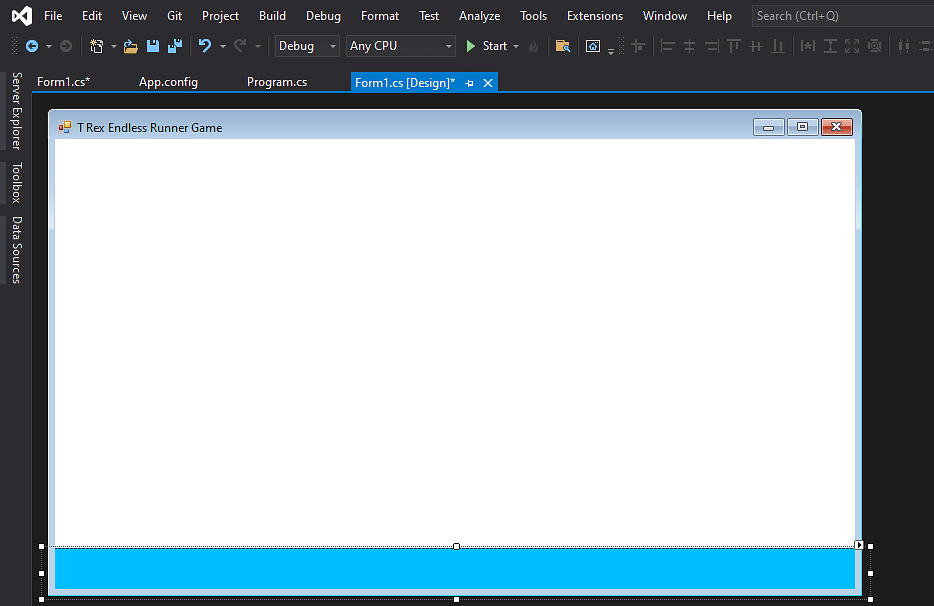Expand the Start button dropdown arrow
The height and width of the screenshot is (606, 934).
point(516,46)
